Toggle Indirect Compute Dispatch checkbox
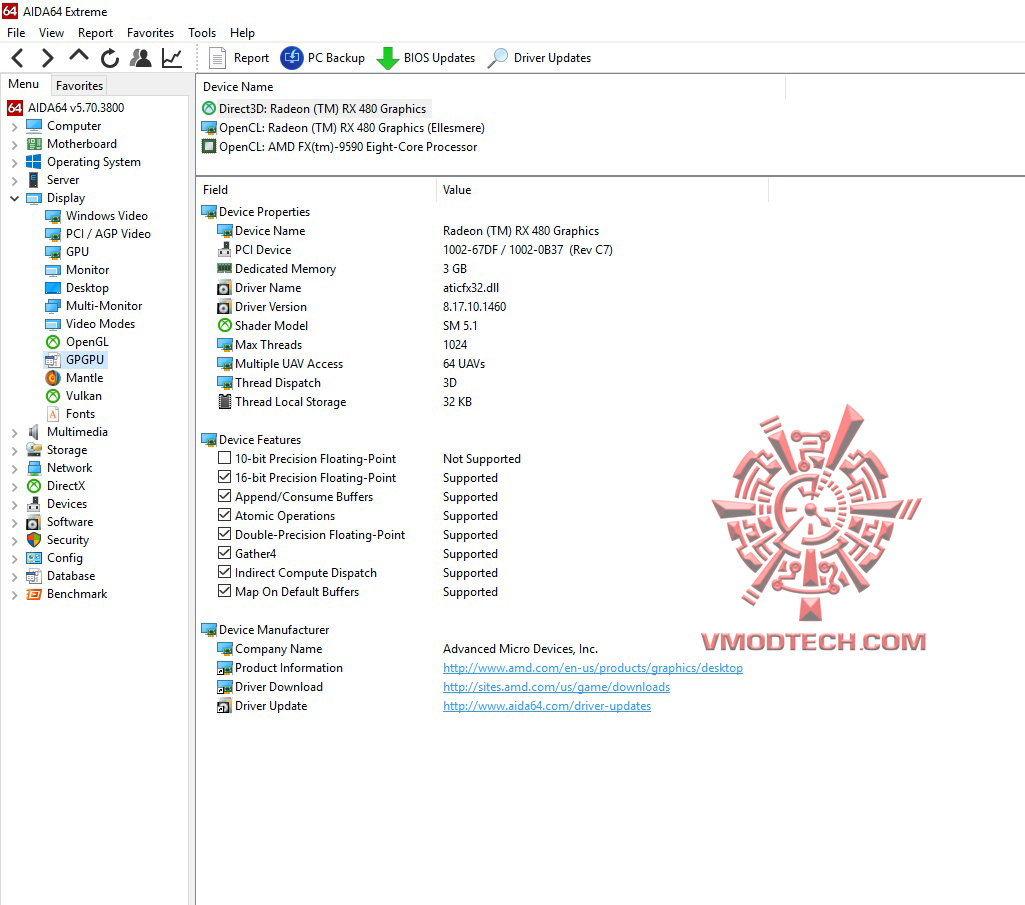The height and width of the screenshot is (905, 1025). tap(224, 572)
